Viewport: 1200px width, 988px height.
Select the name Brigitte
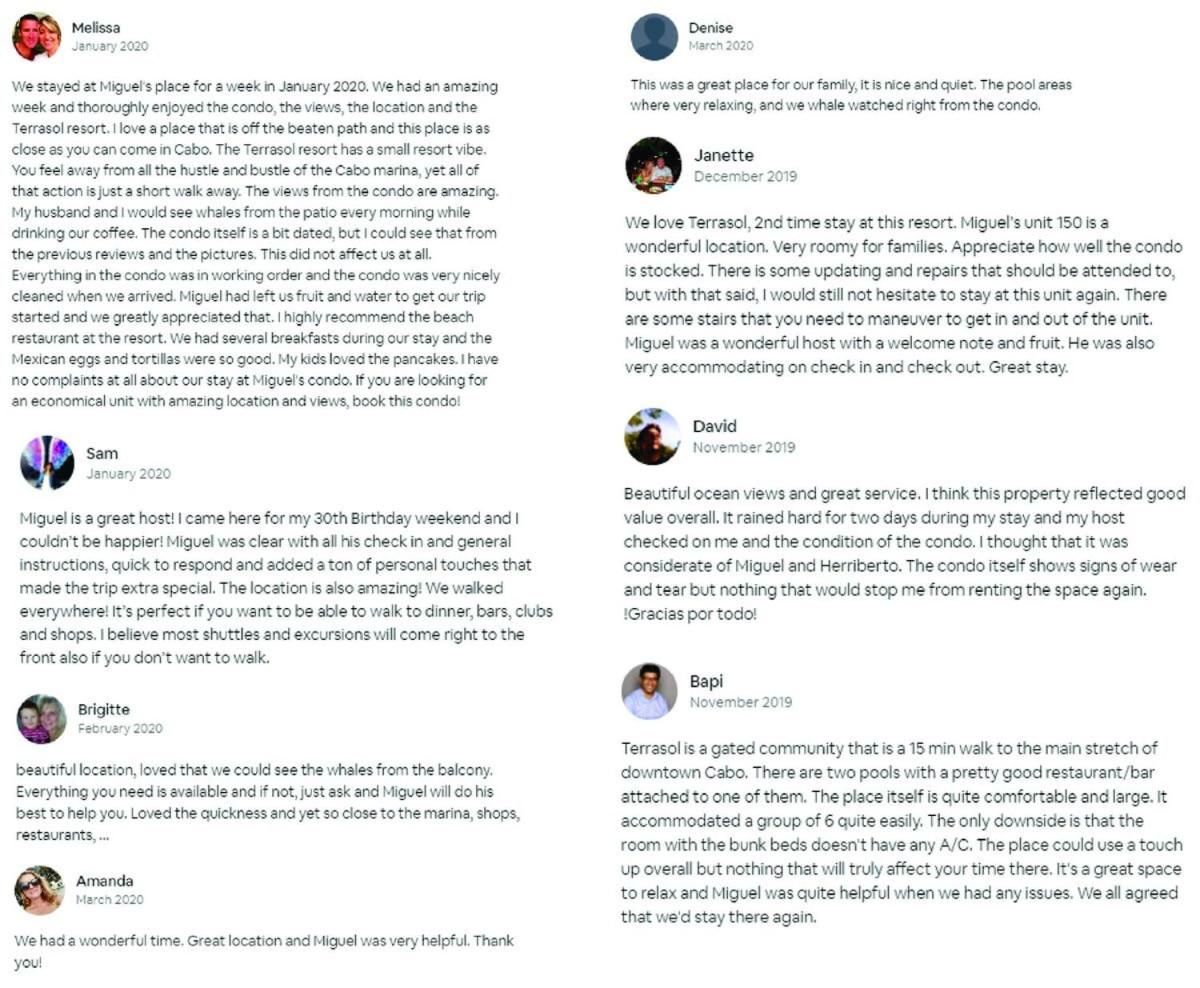(104, 710)
